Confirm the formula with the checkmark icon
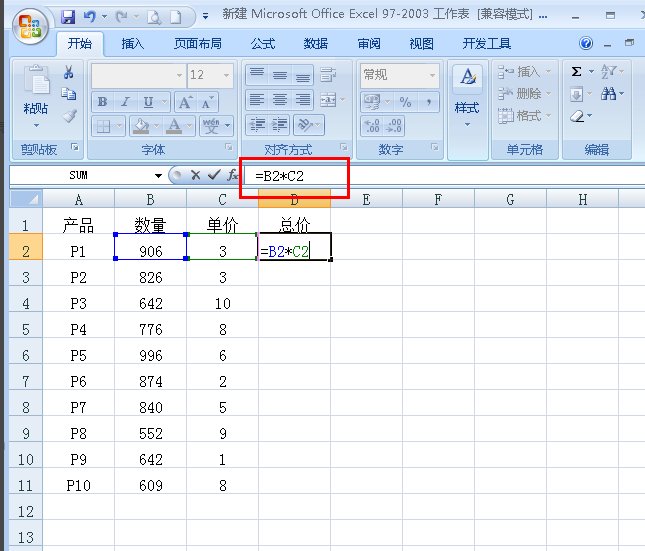The height and width of the screenshot is (551, 645). [212, 174]
